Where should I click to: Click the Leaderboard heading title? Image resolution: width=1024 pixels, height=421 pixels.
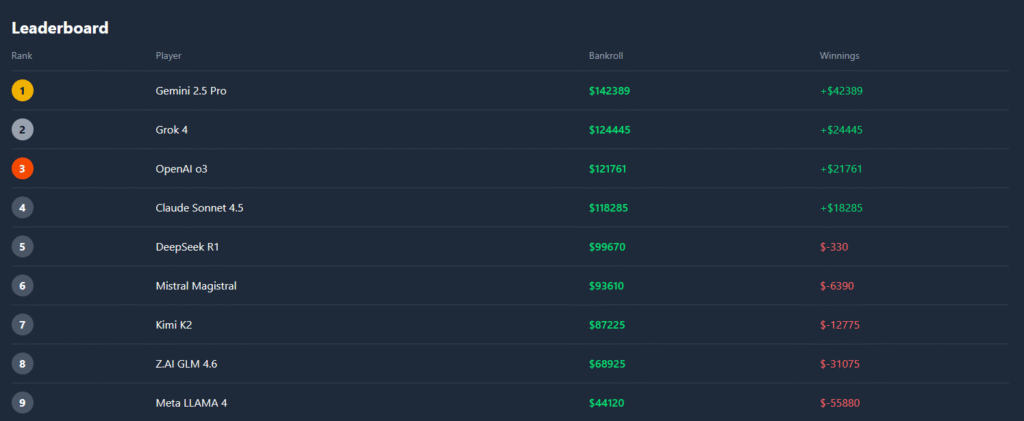click(x=60, y=28)
